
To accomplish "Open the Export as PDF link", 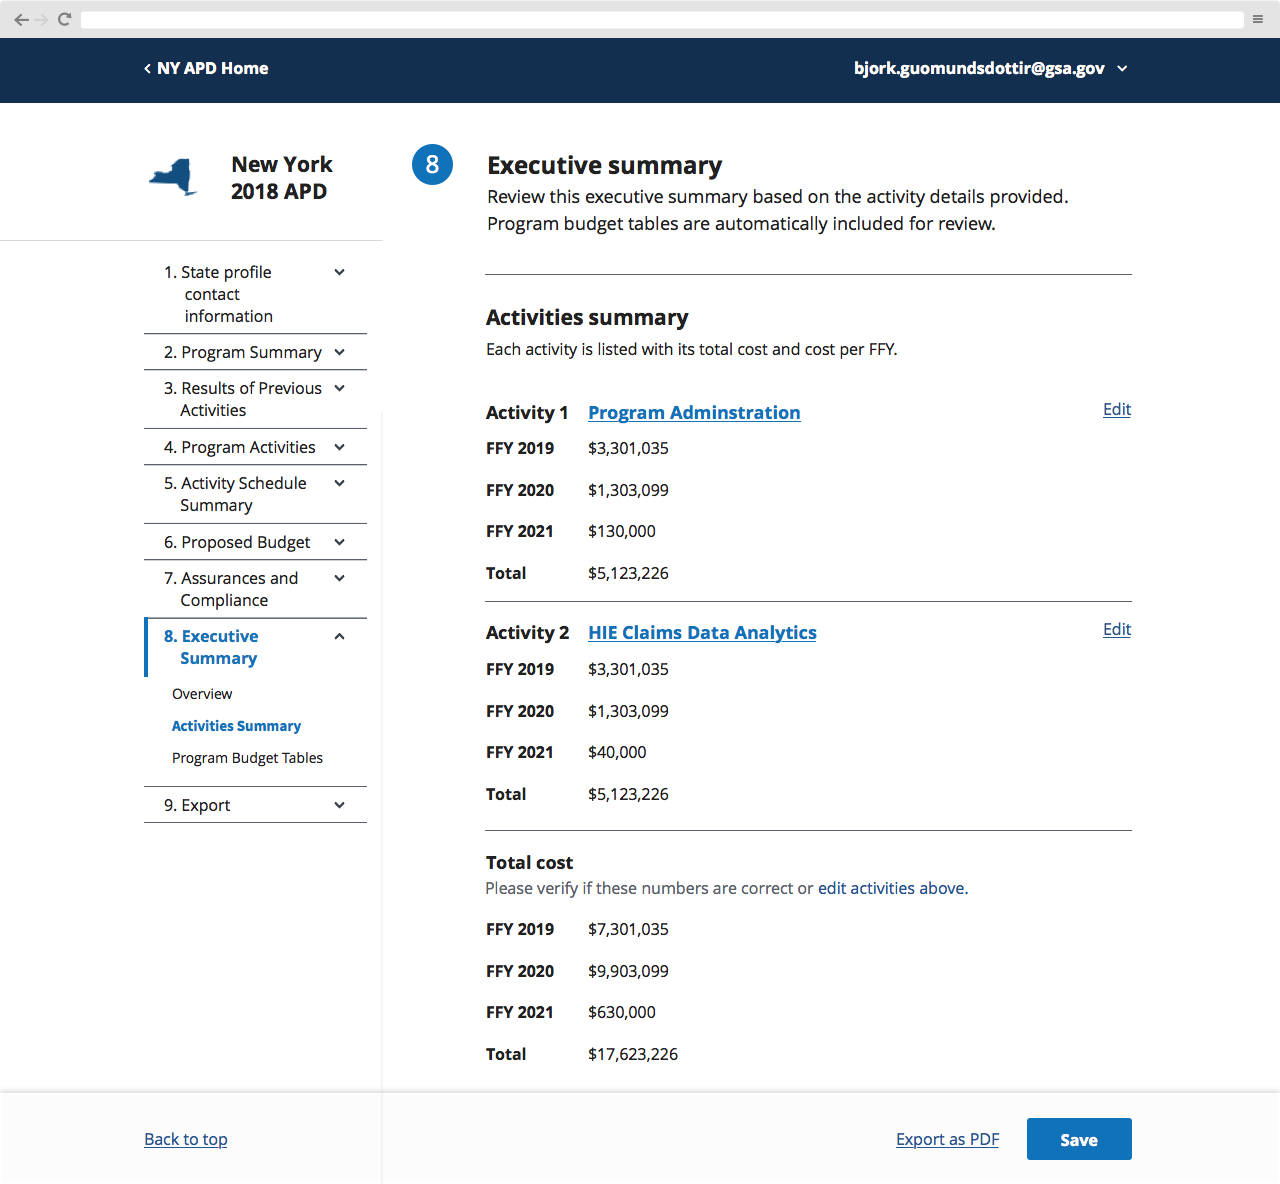I will pyautogui.click(x=946, y=1139).
